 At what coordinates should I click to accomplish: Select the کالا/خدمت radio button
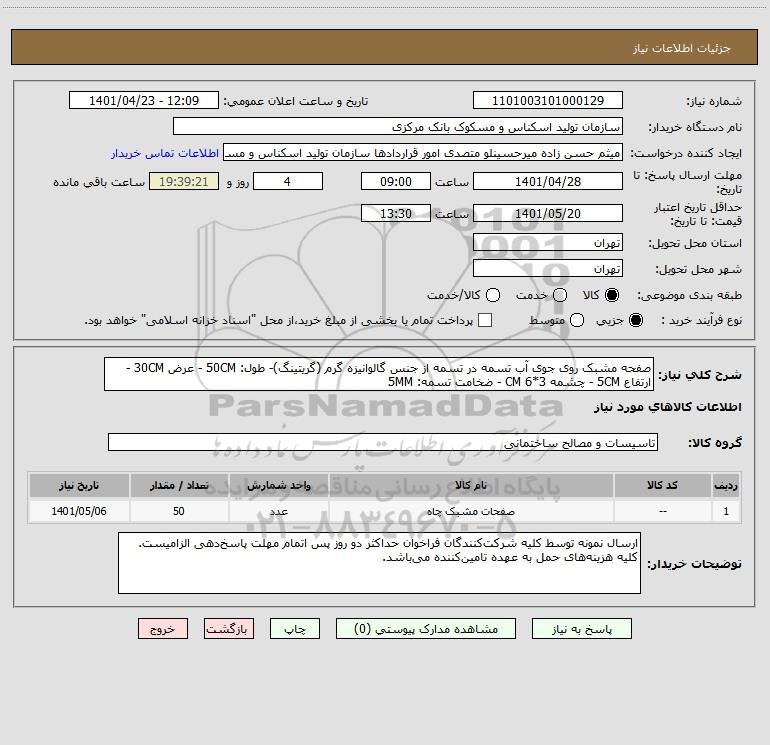click(493, 295)
